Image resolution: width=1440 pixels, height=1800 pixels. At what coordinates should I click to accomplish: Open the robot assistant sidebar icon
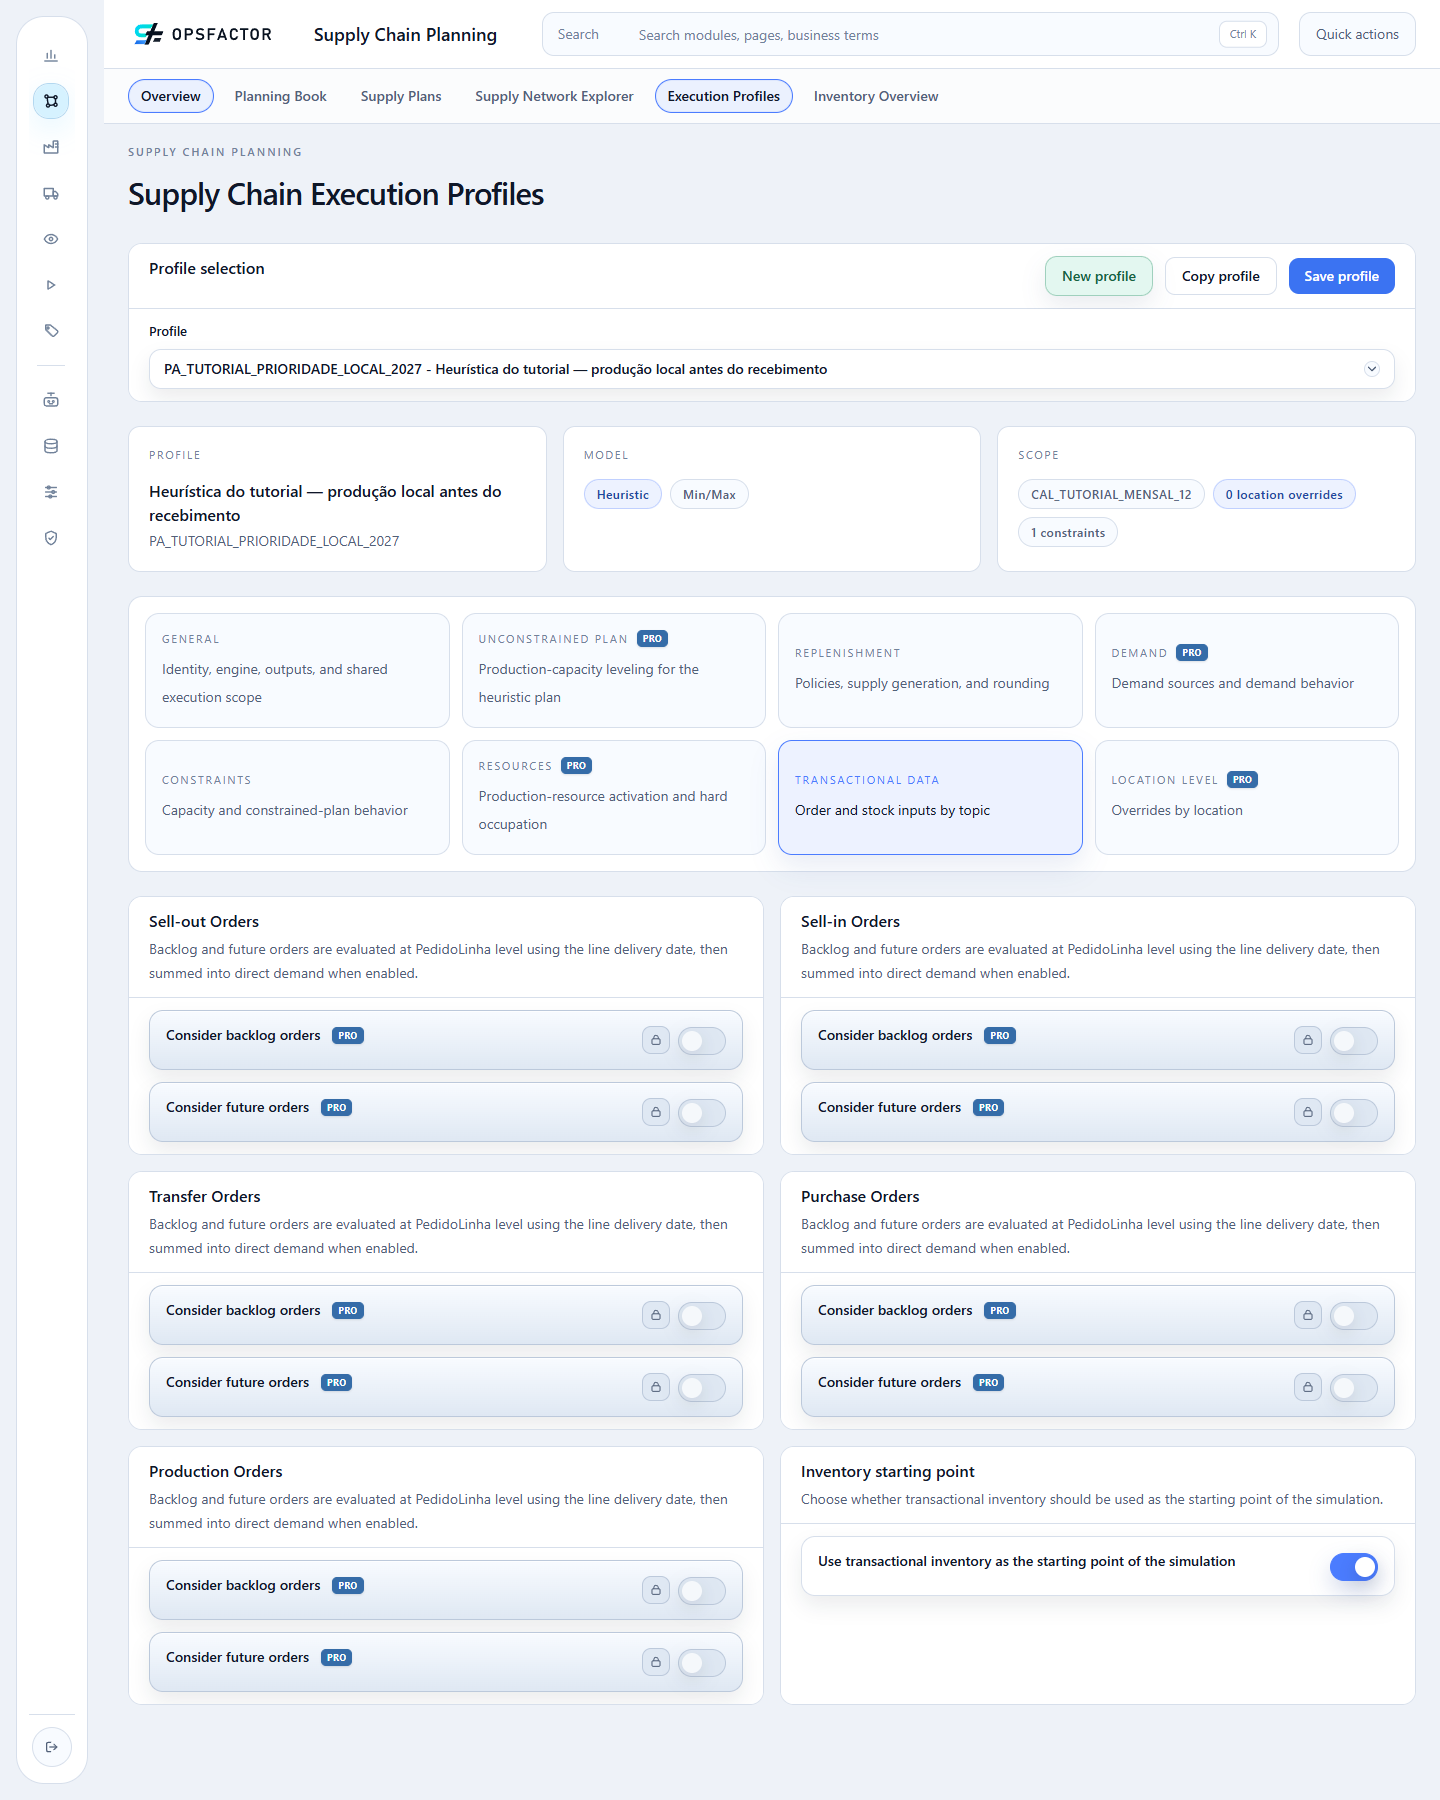coord(51,400)
